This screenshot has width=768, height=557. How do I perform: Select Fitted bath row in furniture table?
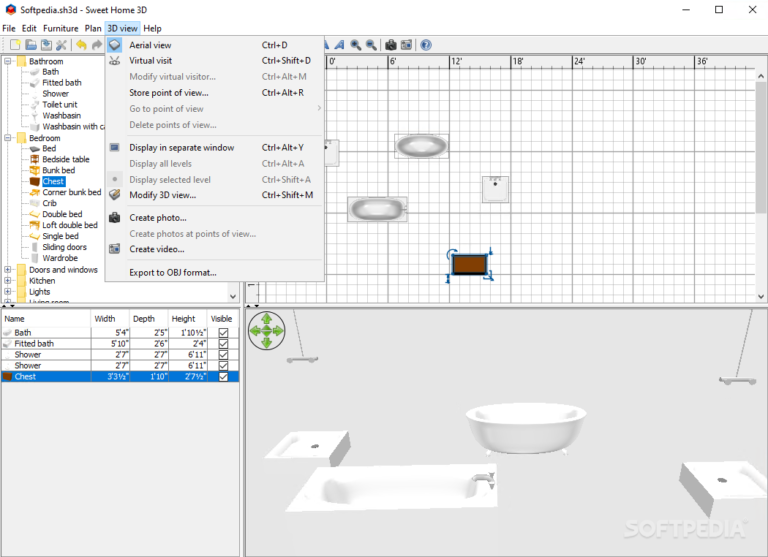tap(120, 343)
